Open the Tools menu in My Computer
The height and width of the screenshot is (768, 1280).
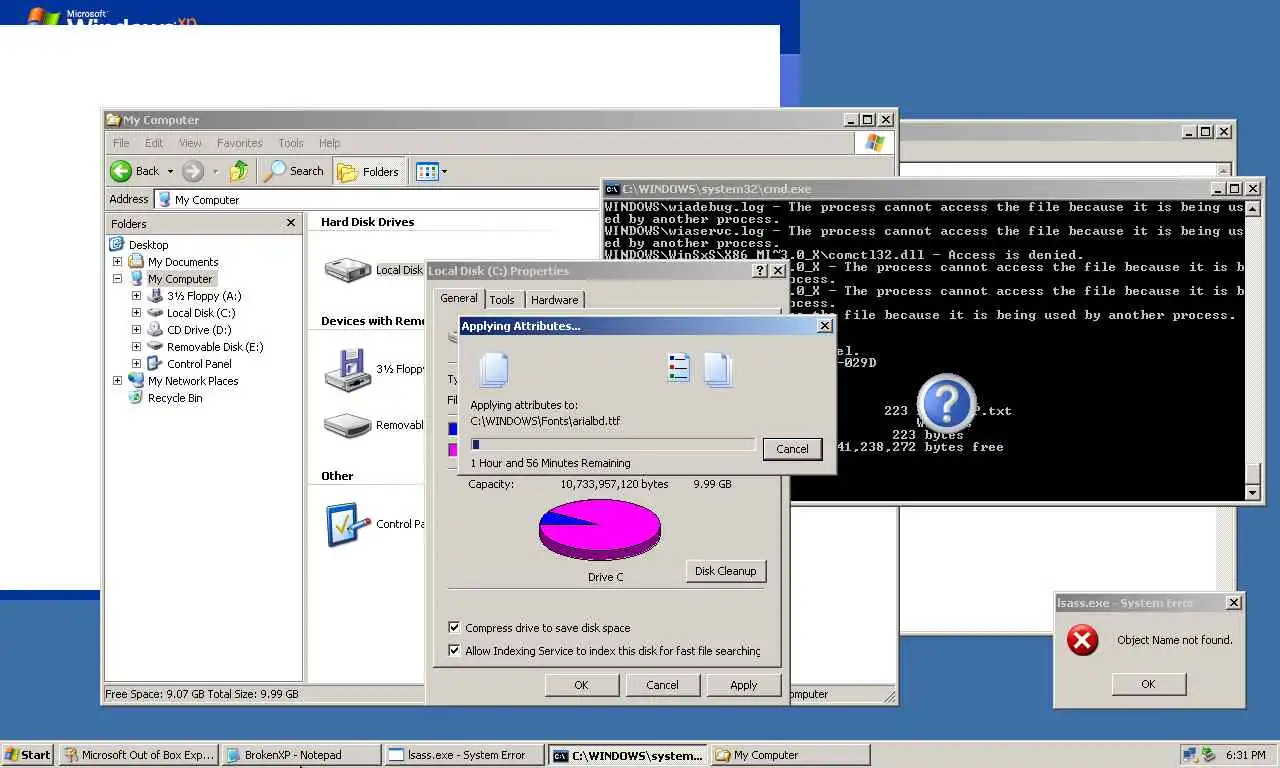(291, 143)
